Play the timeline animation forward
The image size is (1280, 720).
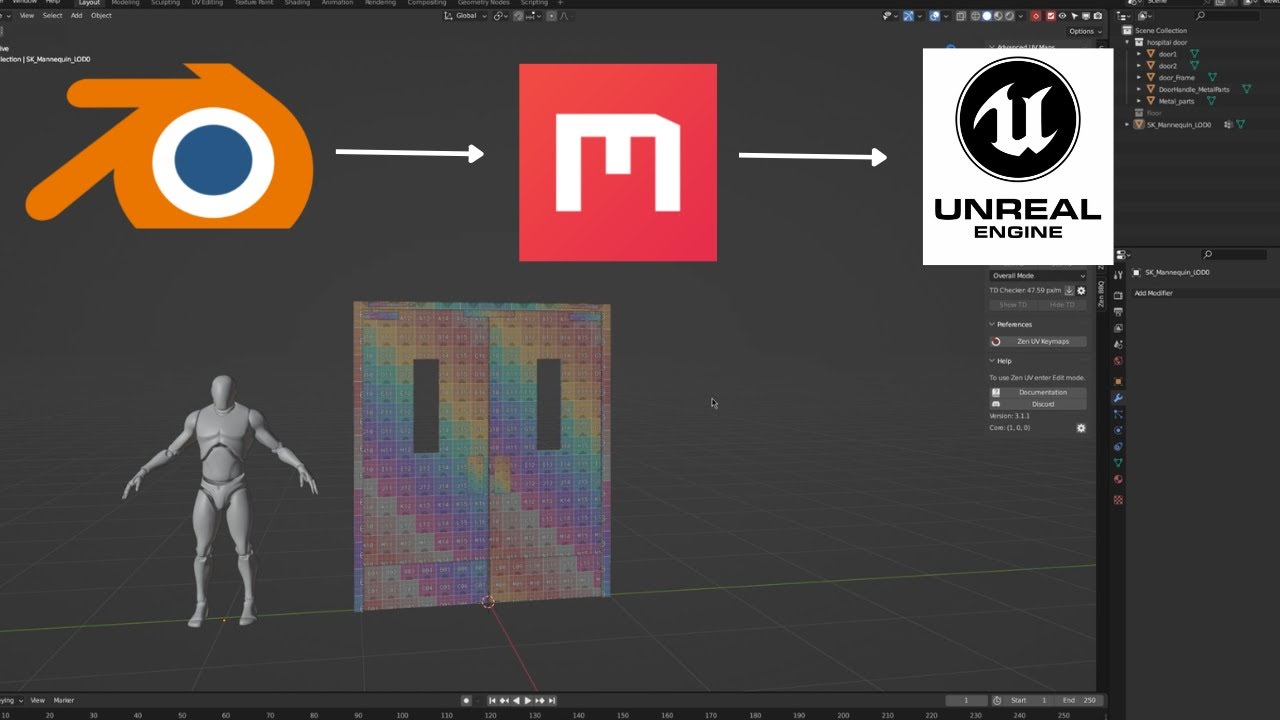coord(528,701)
